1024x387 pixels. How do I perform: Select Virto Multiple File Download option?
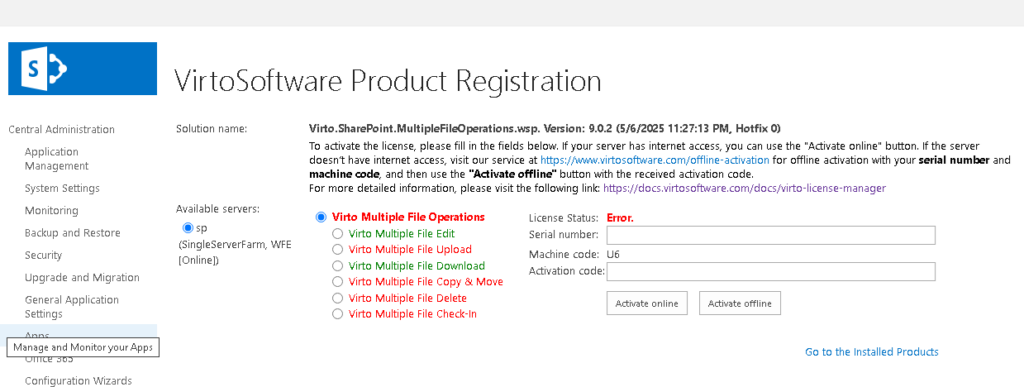337,266
